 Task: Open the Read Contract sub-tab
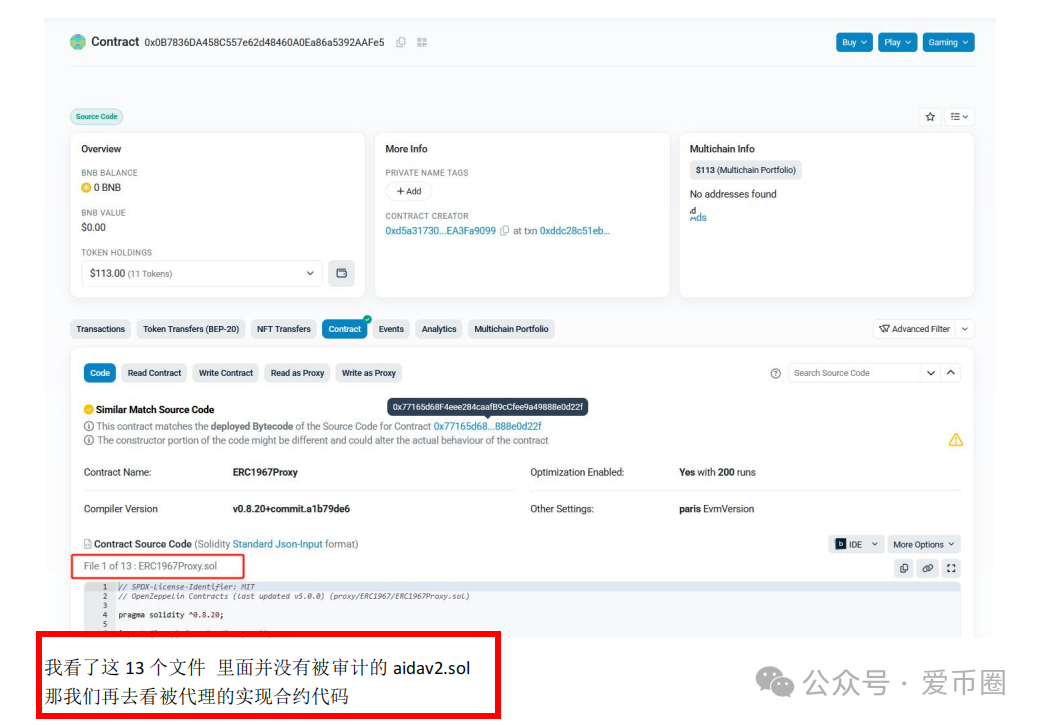pyautogui.click(x=154, y=373)
